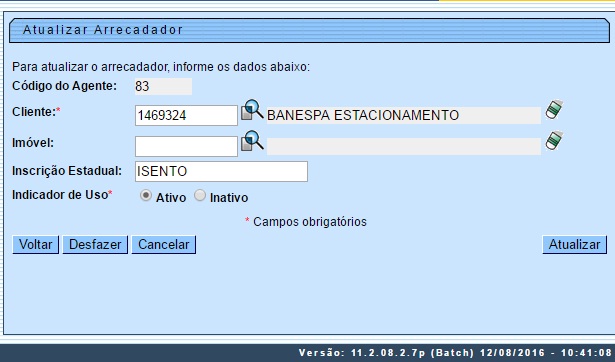Click the Cancelar button

(164, 245)
